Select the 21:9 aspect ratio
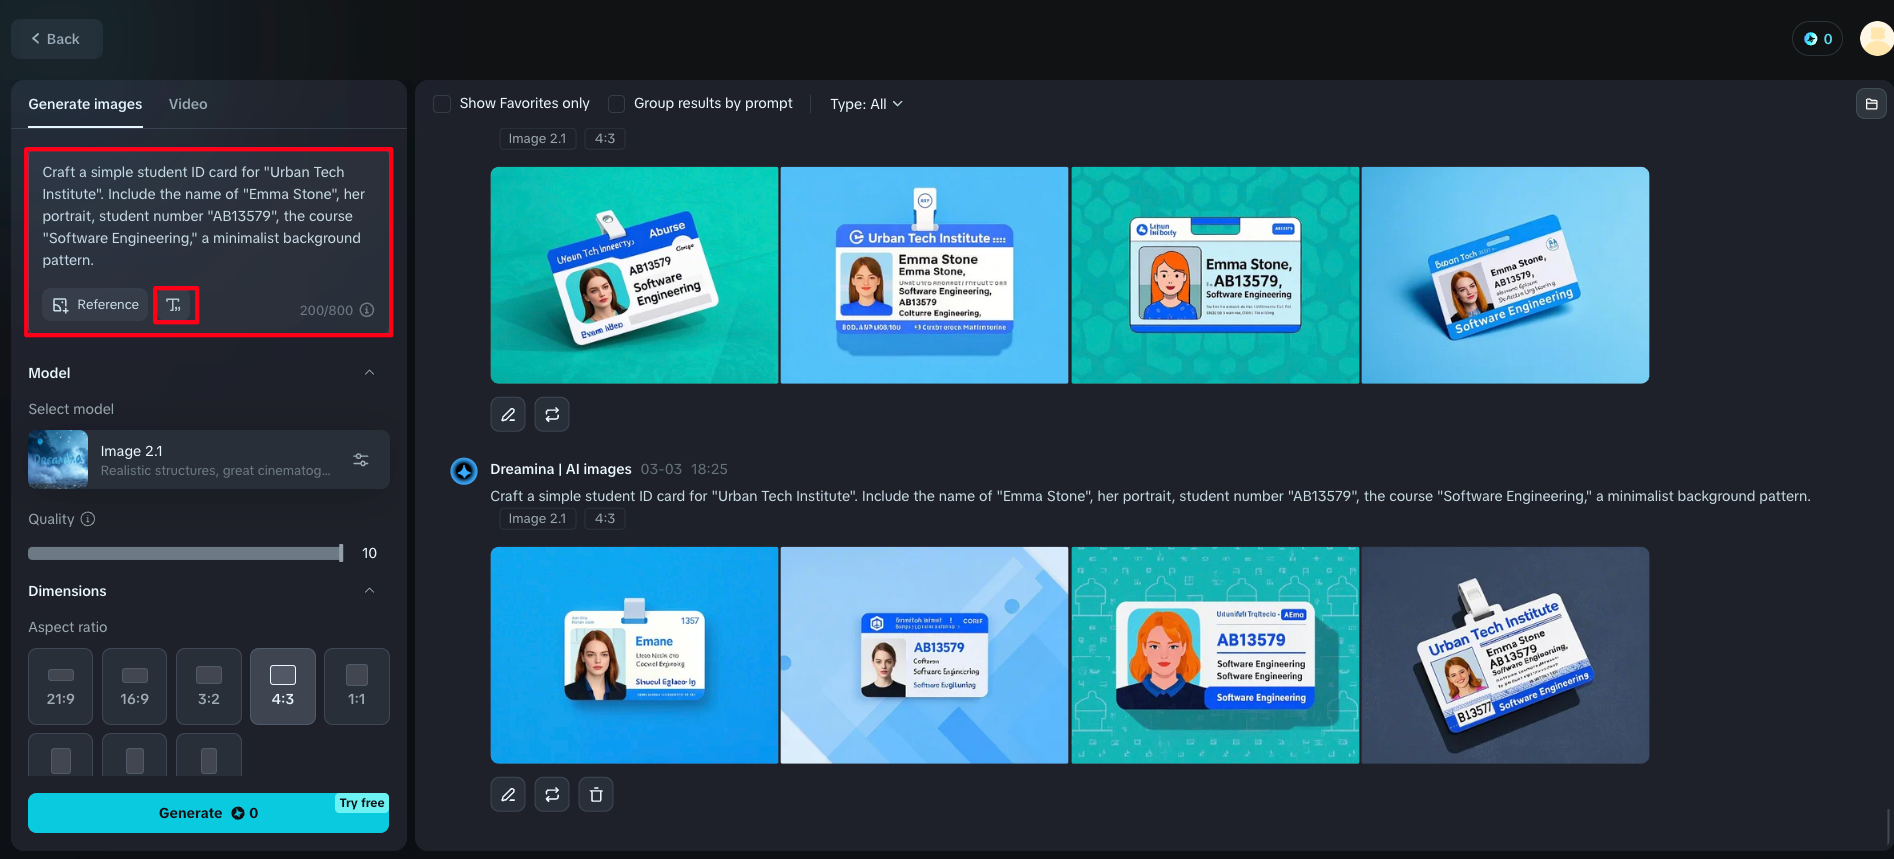The image size is (1894, 859). tap(61, 686)
